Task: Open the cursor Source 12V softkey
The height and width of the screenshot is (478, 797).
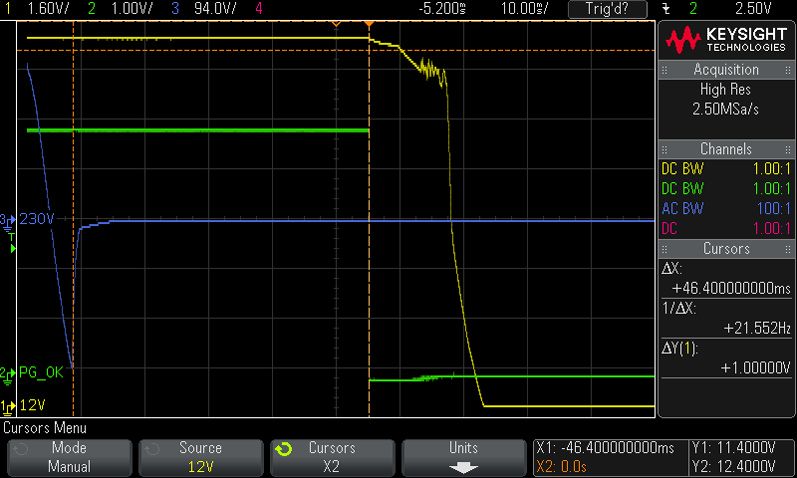Action: click(200, 458)
